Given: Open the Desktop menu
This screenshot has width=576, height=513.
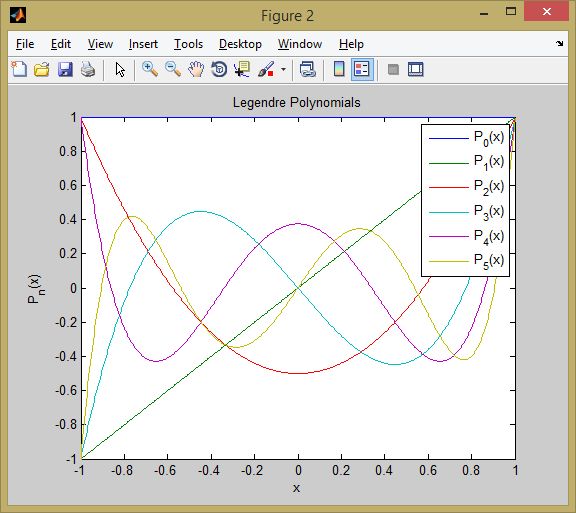Looking at the screenshot, I should click(x=240, y=44).
